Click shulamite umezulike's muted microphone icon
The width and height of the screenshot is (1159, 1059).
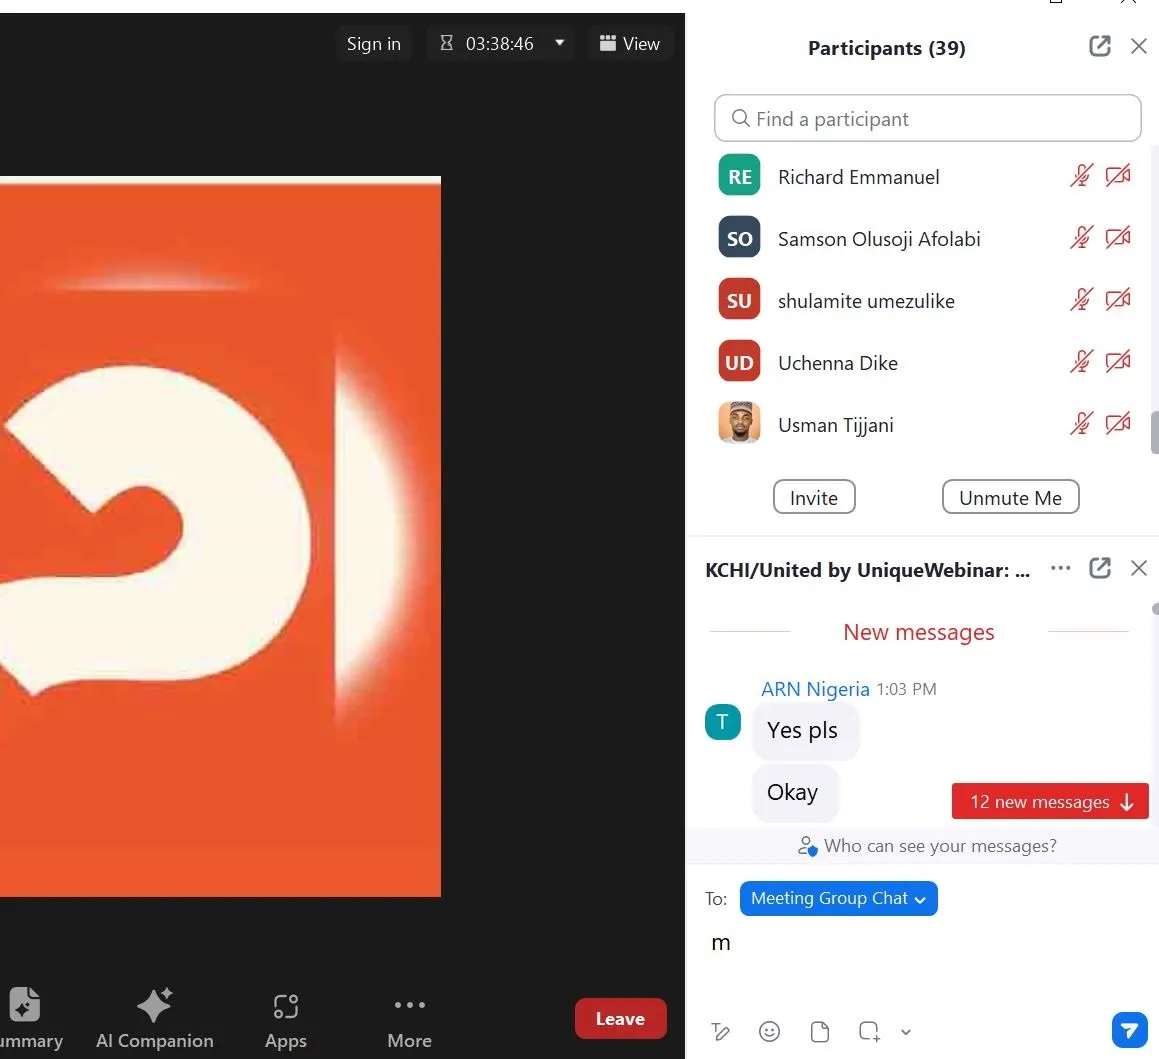(x=1081, y=300)
